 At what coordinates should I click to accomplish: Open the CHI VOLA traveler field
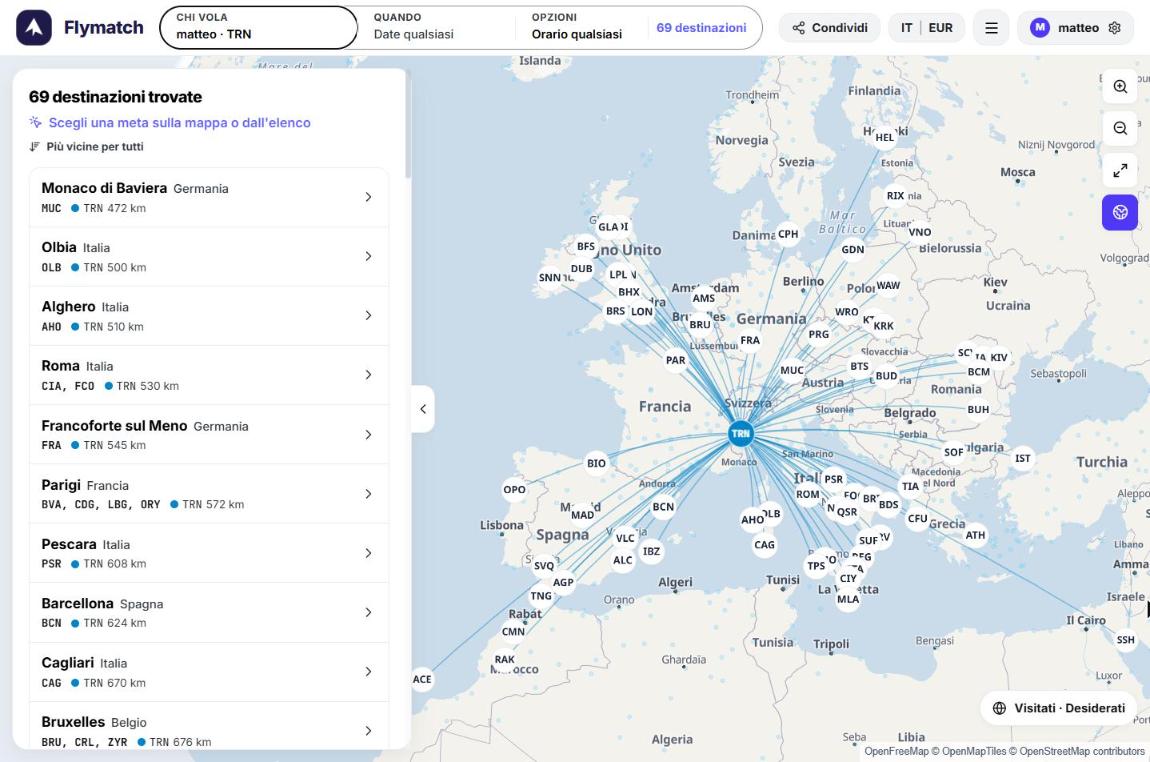click(x=258, y=28)
